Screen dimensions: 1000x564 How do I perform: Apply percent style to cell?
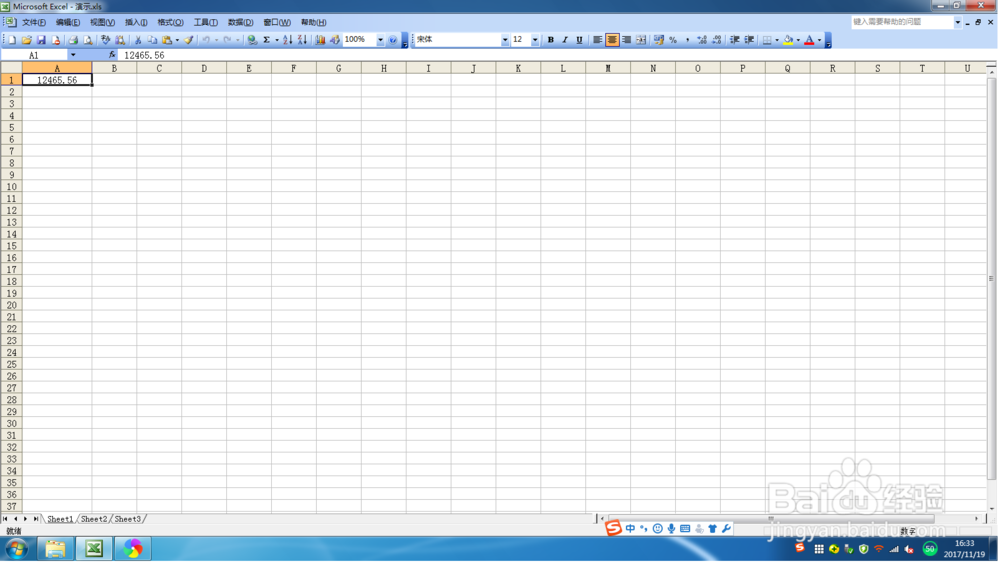pos(673,40)
